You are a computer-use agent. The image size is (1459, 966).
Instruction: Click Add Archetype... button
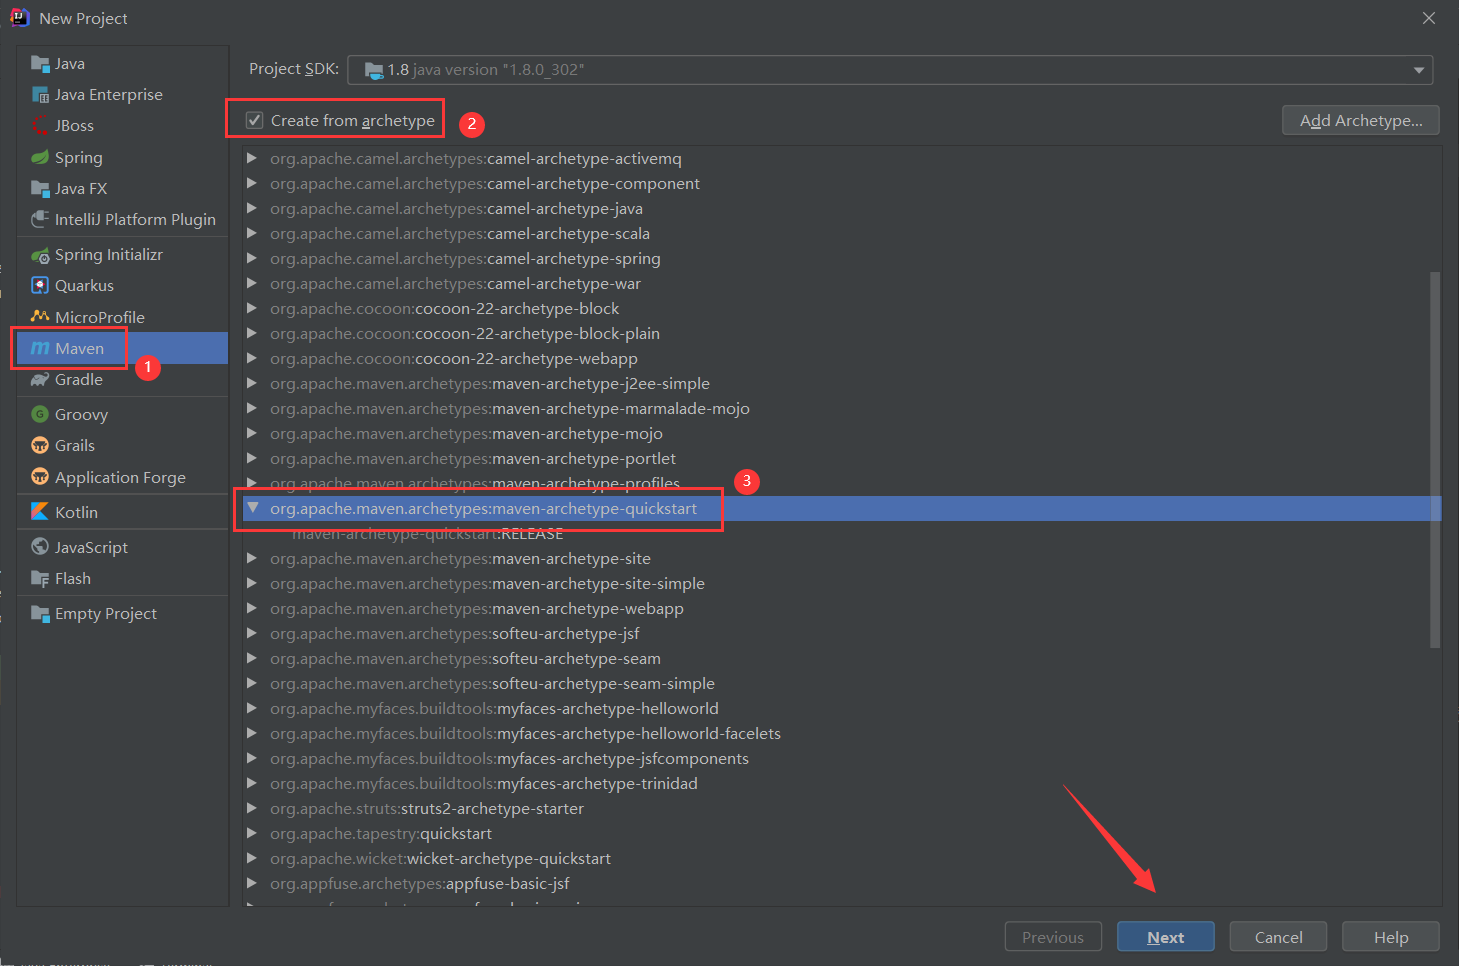pyautogui.click(x=1361, y=120)
